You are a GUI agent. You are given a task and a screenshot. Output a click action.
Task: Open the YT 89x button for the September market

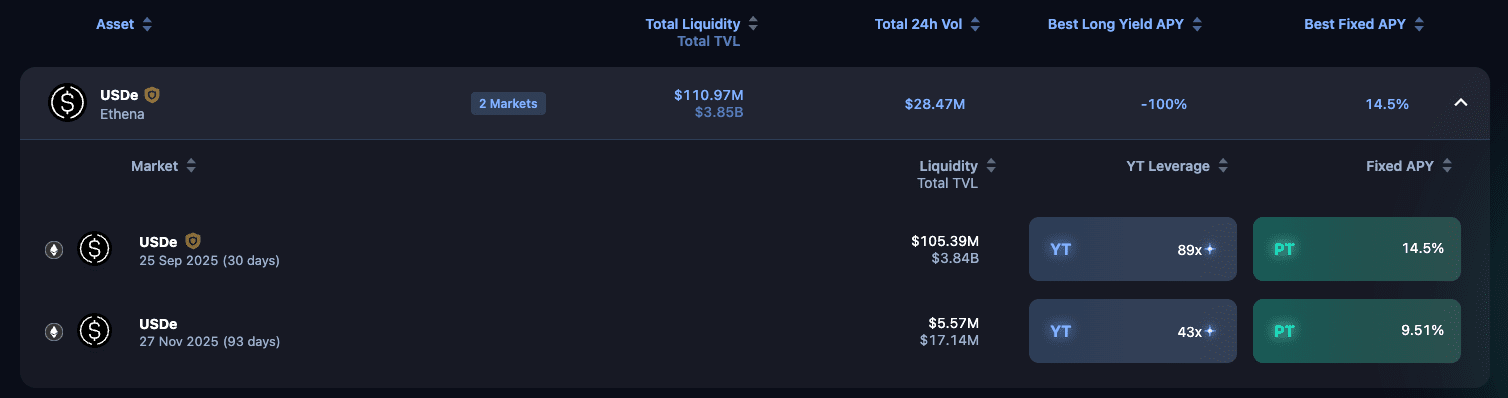[x=1133, y=249]
